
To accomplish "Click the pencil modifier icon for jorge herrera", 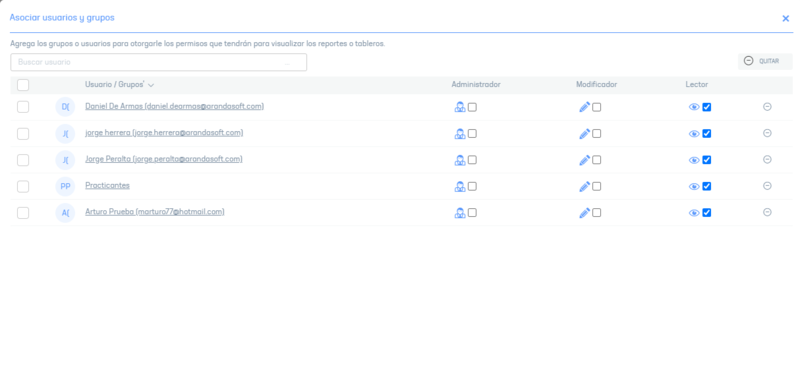I will pyautogui.click(x=585, y=134).
